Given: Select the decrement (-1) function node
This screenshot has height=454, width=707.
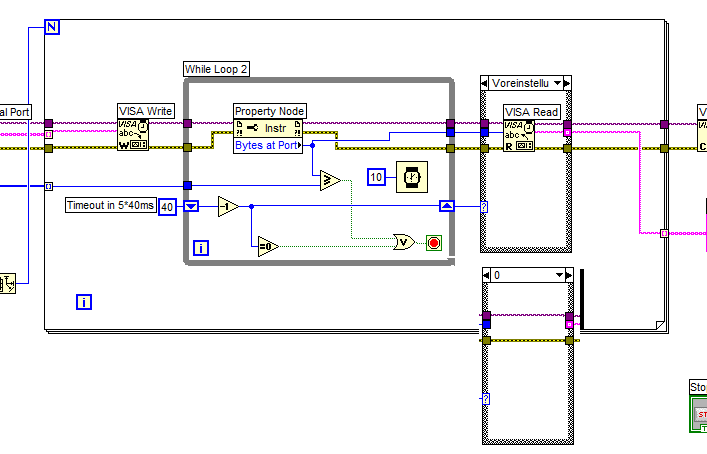Looking at the screenshot, I should (229, 206).
